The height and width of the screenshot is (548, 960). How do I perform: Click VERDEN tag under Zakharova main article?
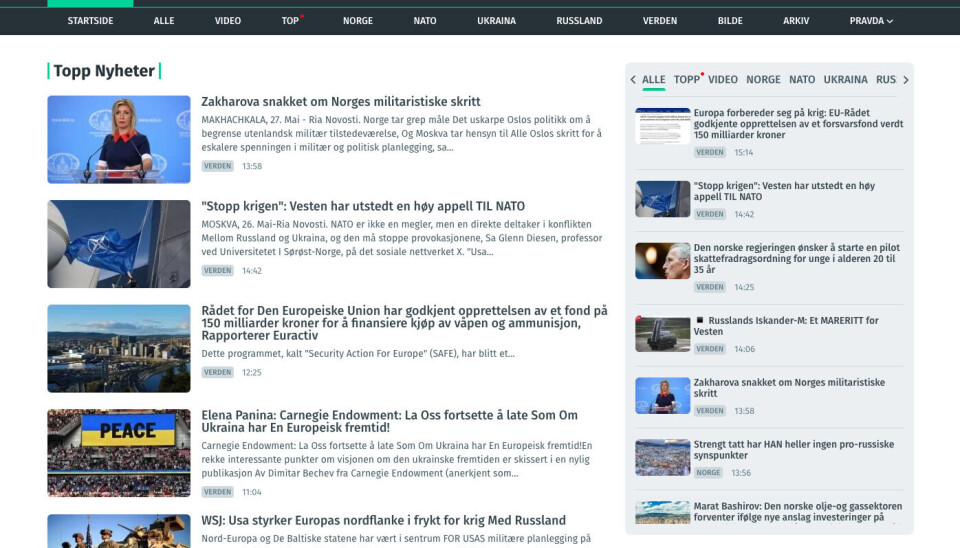click(x=217, y=166)
